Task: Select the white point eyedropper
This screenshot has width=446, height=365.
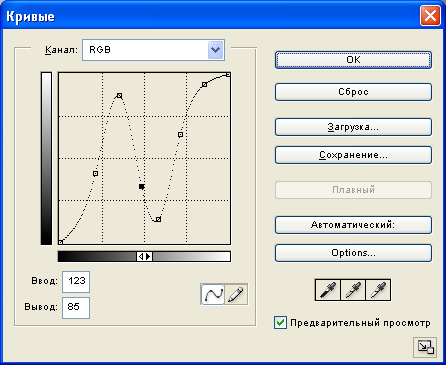Action: [x=378, y=290]
